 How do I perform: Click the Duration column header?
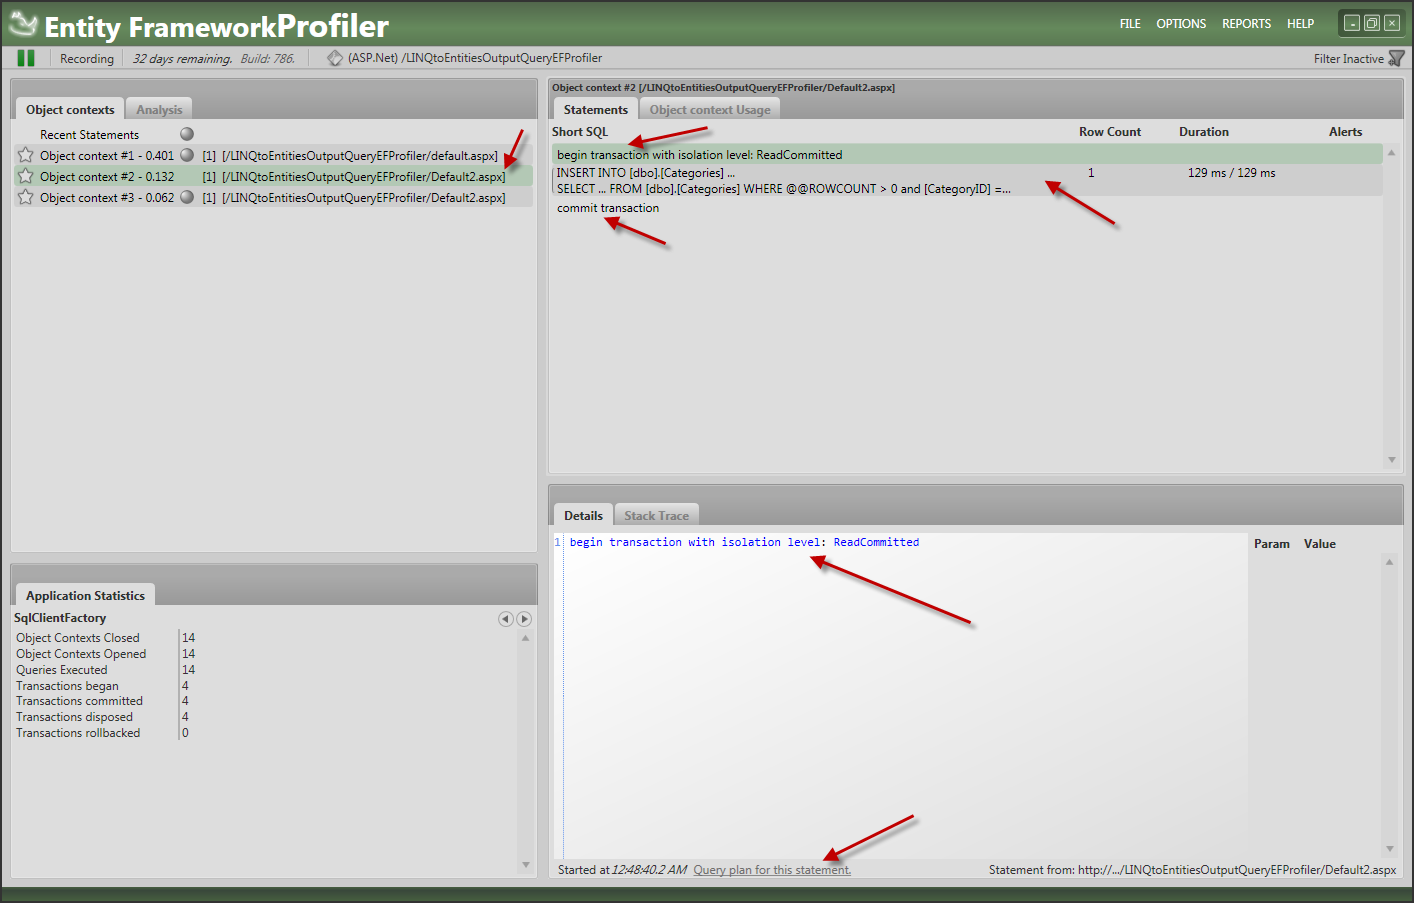(x=1203, y=132)
